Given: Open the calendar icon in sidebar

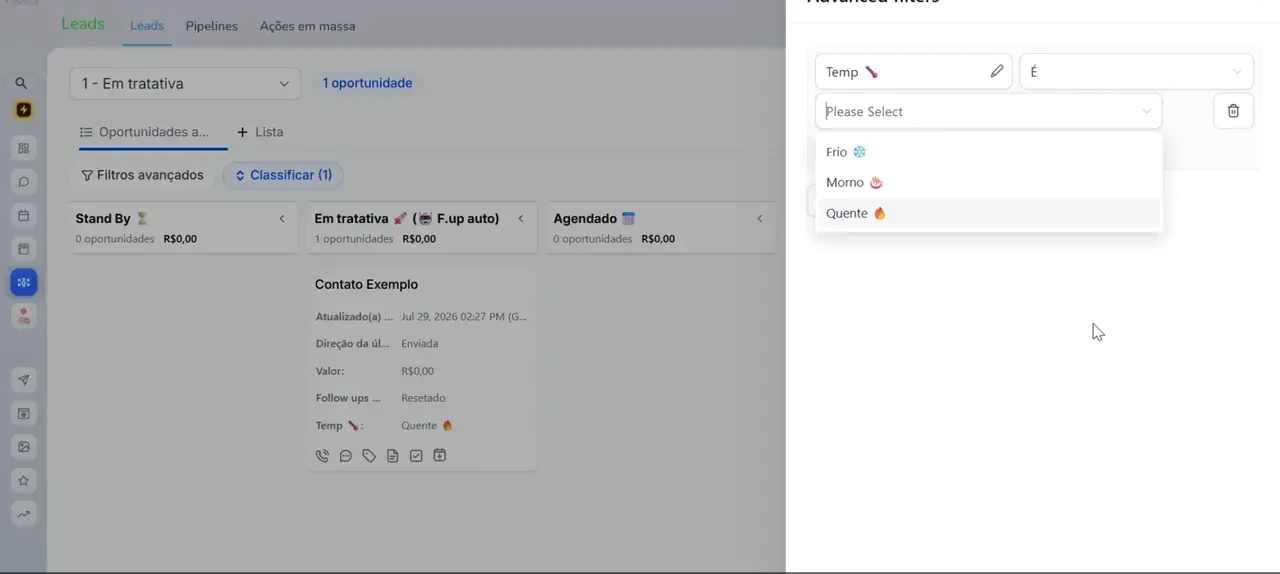Looking at the screenshot, I should click(x=23, y=215).
